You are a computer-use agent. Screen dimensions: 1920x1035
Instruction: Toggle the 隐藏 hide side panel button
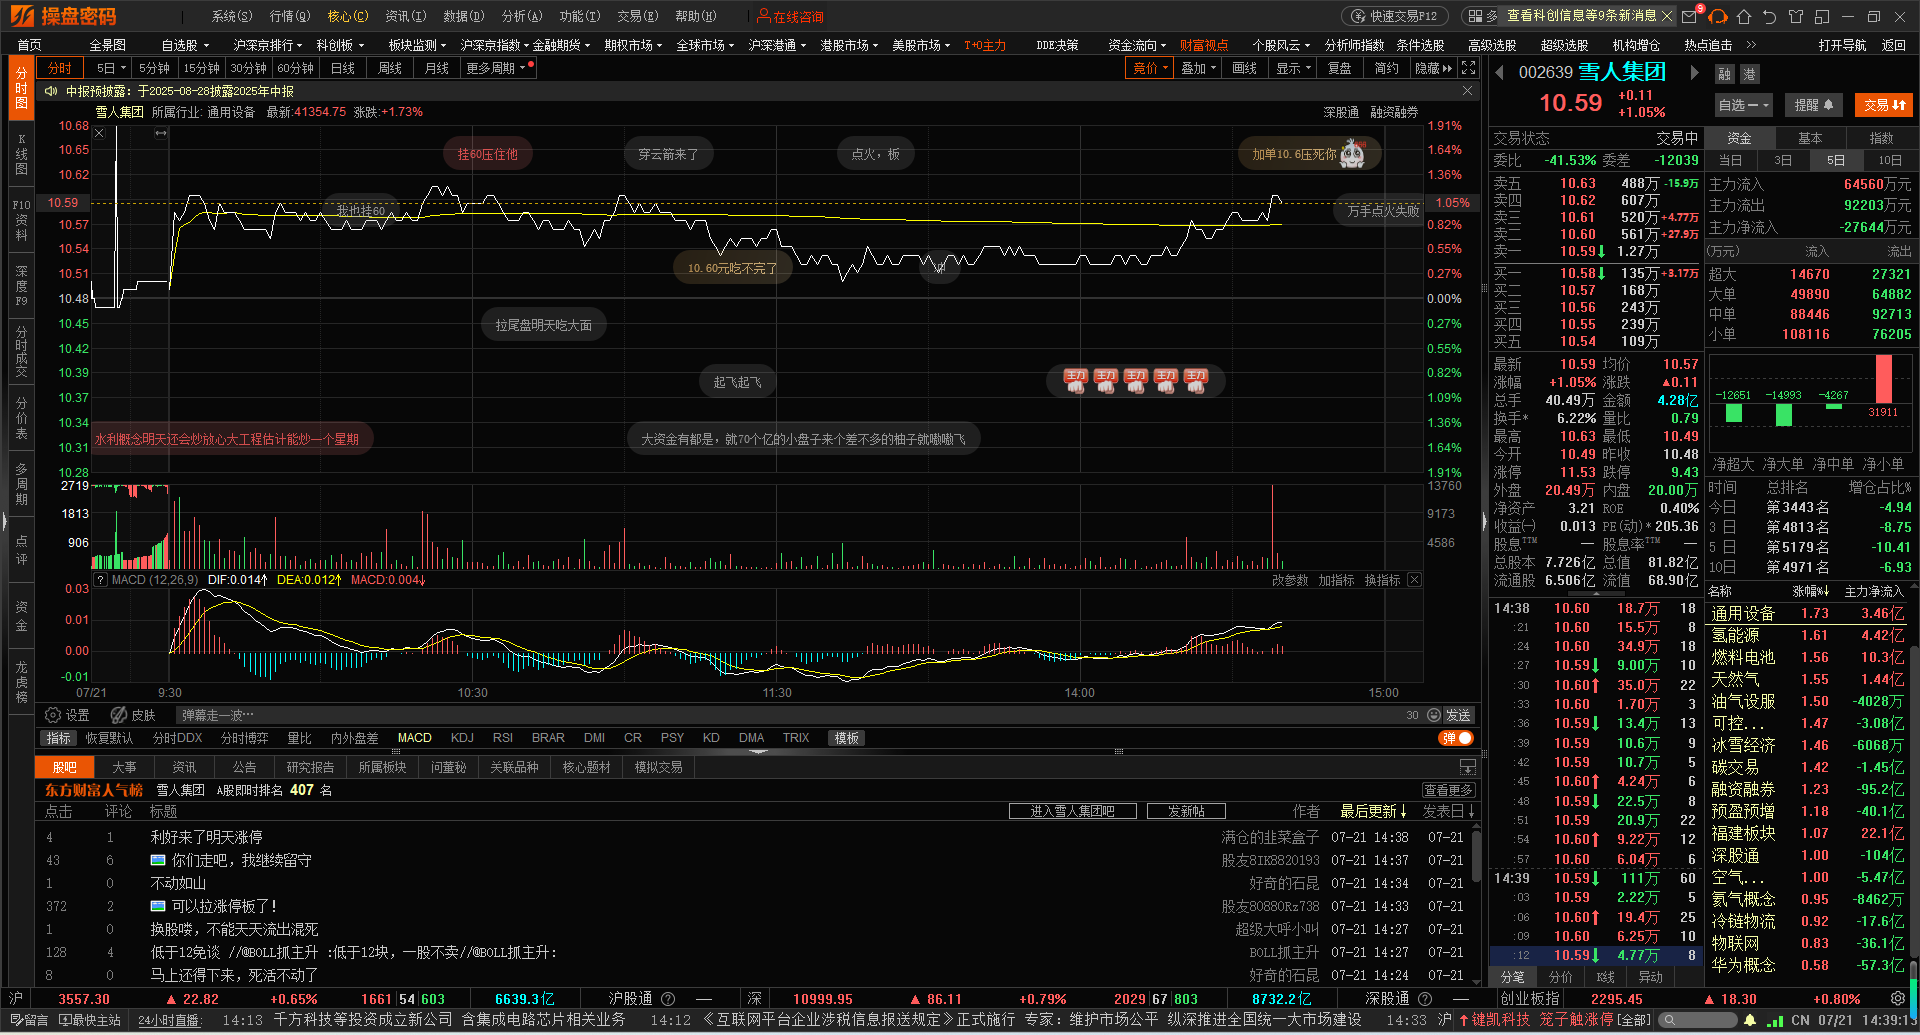point(1433,68)
